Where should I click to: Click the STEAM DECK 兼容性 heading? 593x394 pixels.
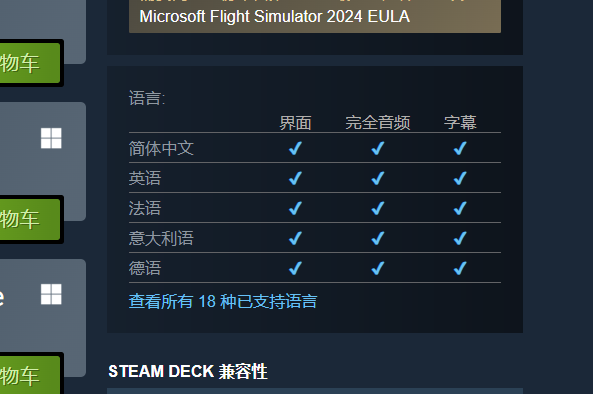pyautogui.click(x=188, y=371)
